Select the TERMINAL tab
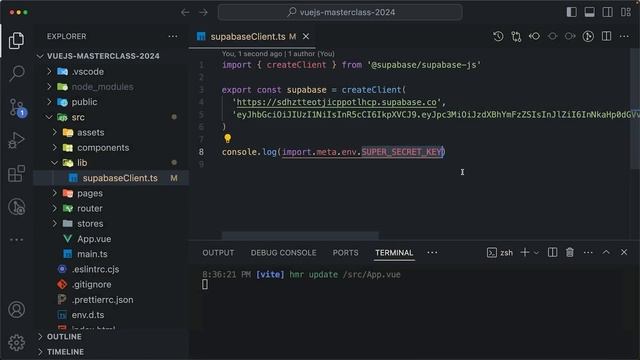640x360 pixels. coord(394,253)
